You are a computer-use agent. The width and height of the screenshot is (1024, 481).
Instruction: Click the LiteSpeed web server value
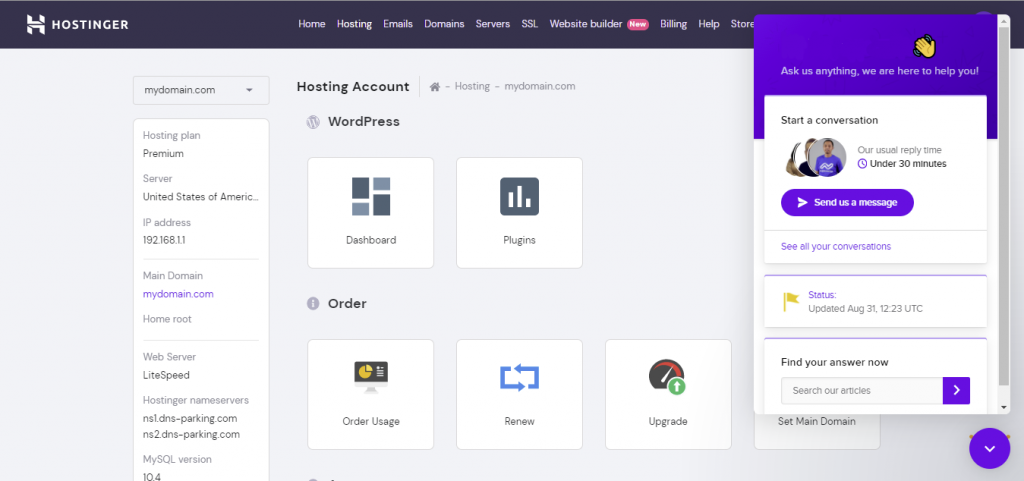click(166, 375)
